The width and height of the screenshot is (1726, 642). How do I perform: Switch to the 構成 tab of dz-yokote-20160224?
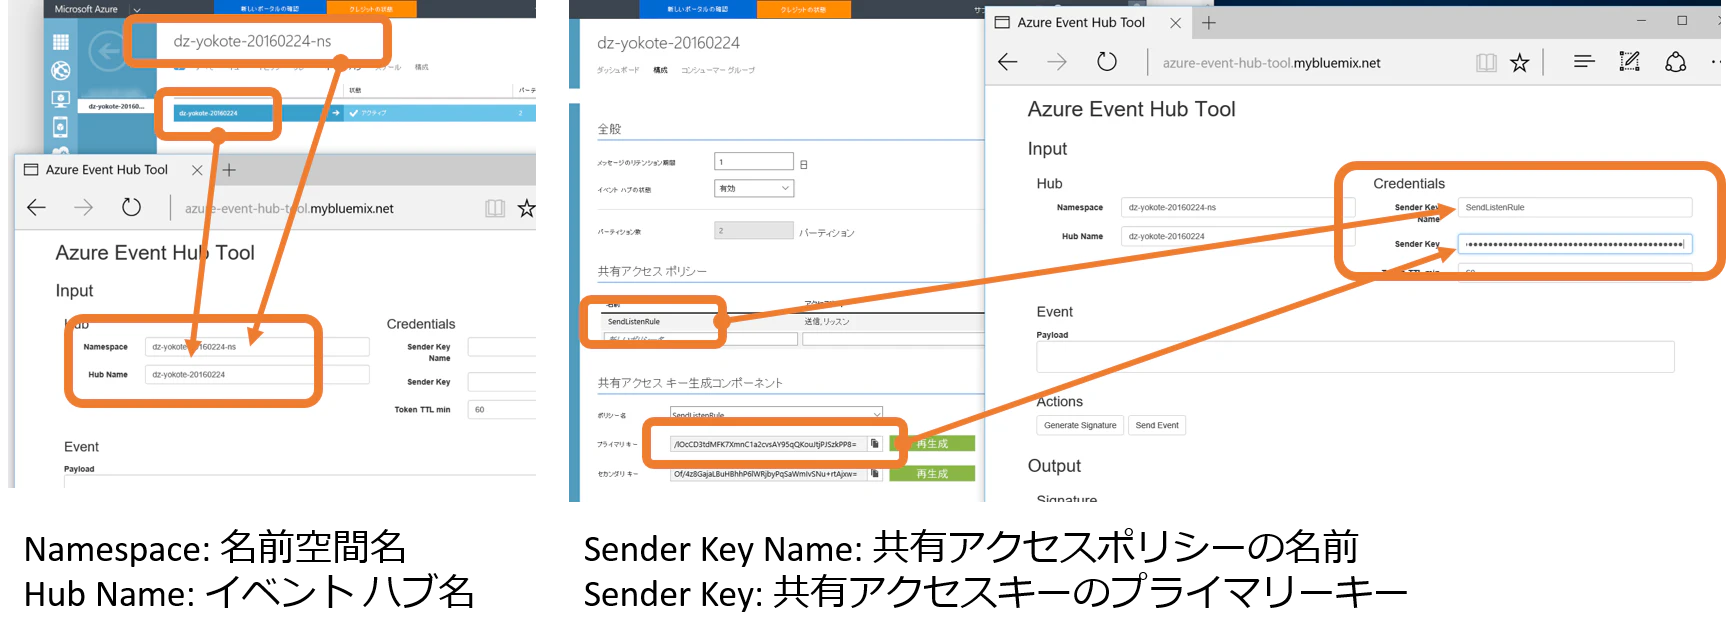point(660,70)
